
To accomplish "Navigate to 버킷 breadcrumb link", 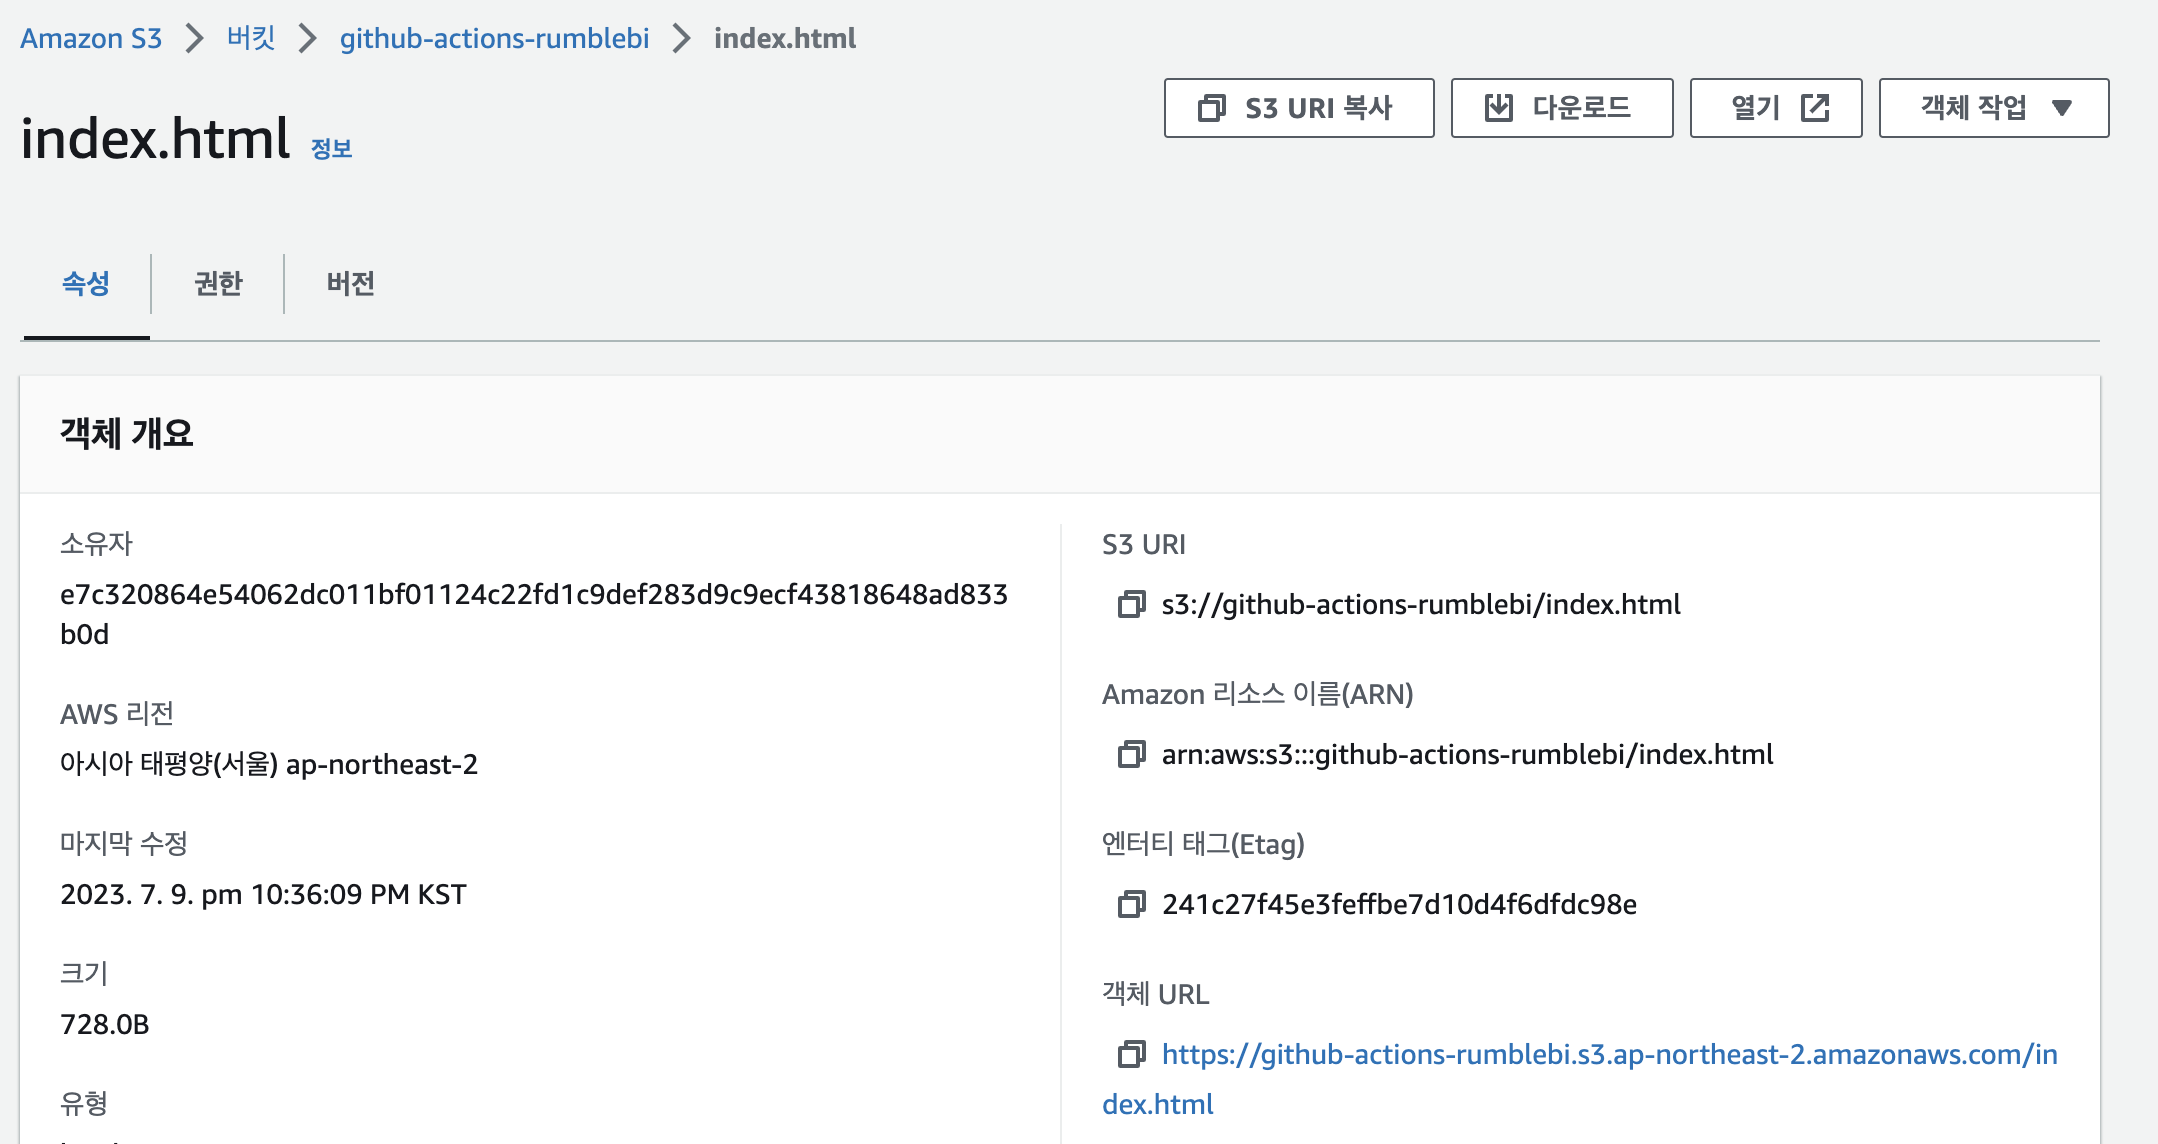I will pyautogui.click(x=251, y=38).
